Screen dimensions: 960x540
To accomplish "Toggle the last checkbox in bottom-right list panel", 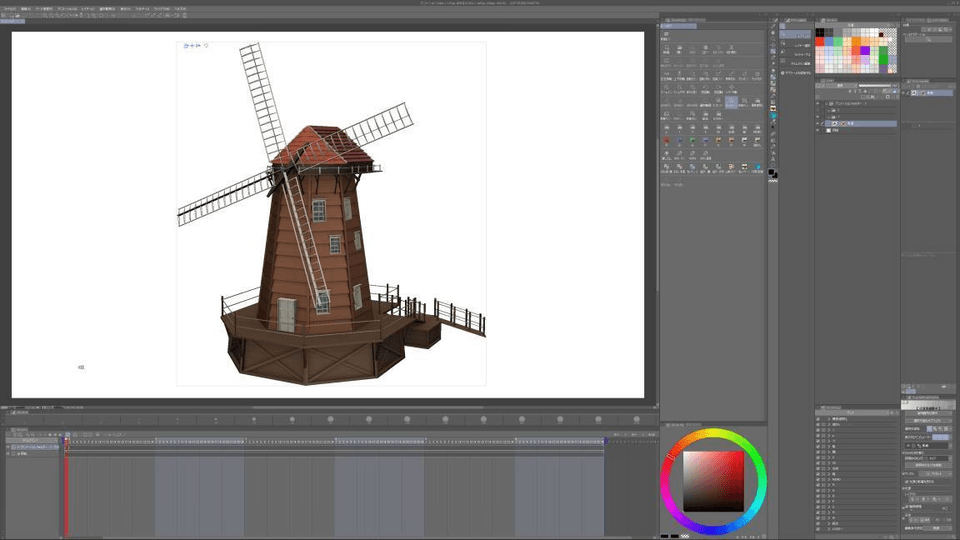I will coord(818,528).
